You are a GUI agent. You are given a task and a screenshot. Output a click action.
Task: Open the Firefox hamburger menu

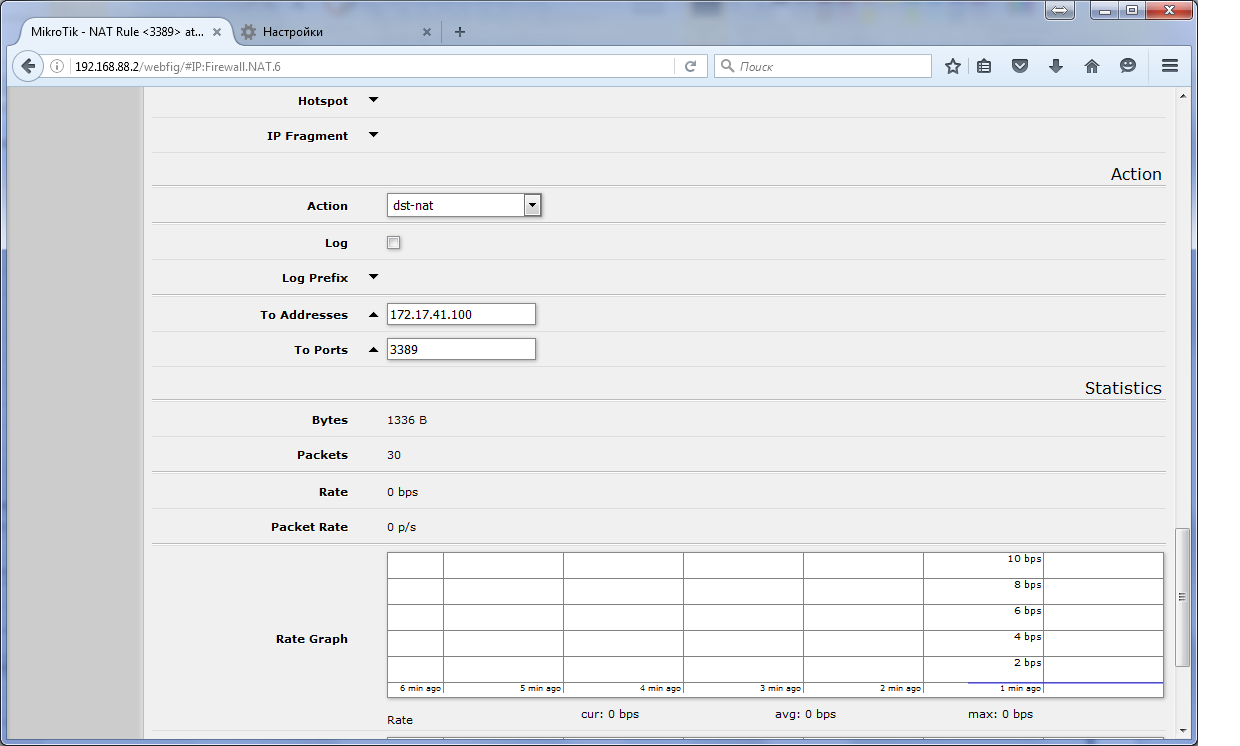pyautogui.click(x=1169, y=66)
